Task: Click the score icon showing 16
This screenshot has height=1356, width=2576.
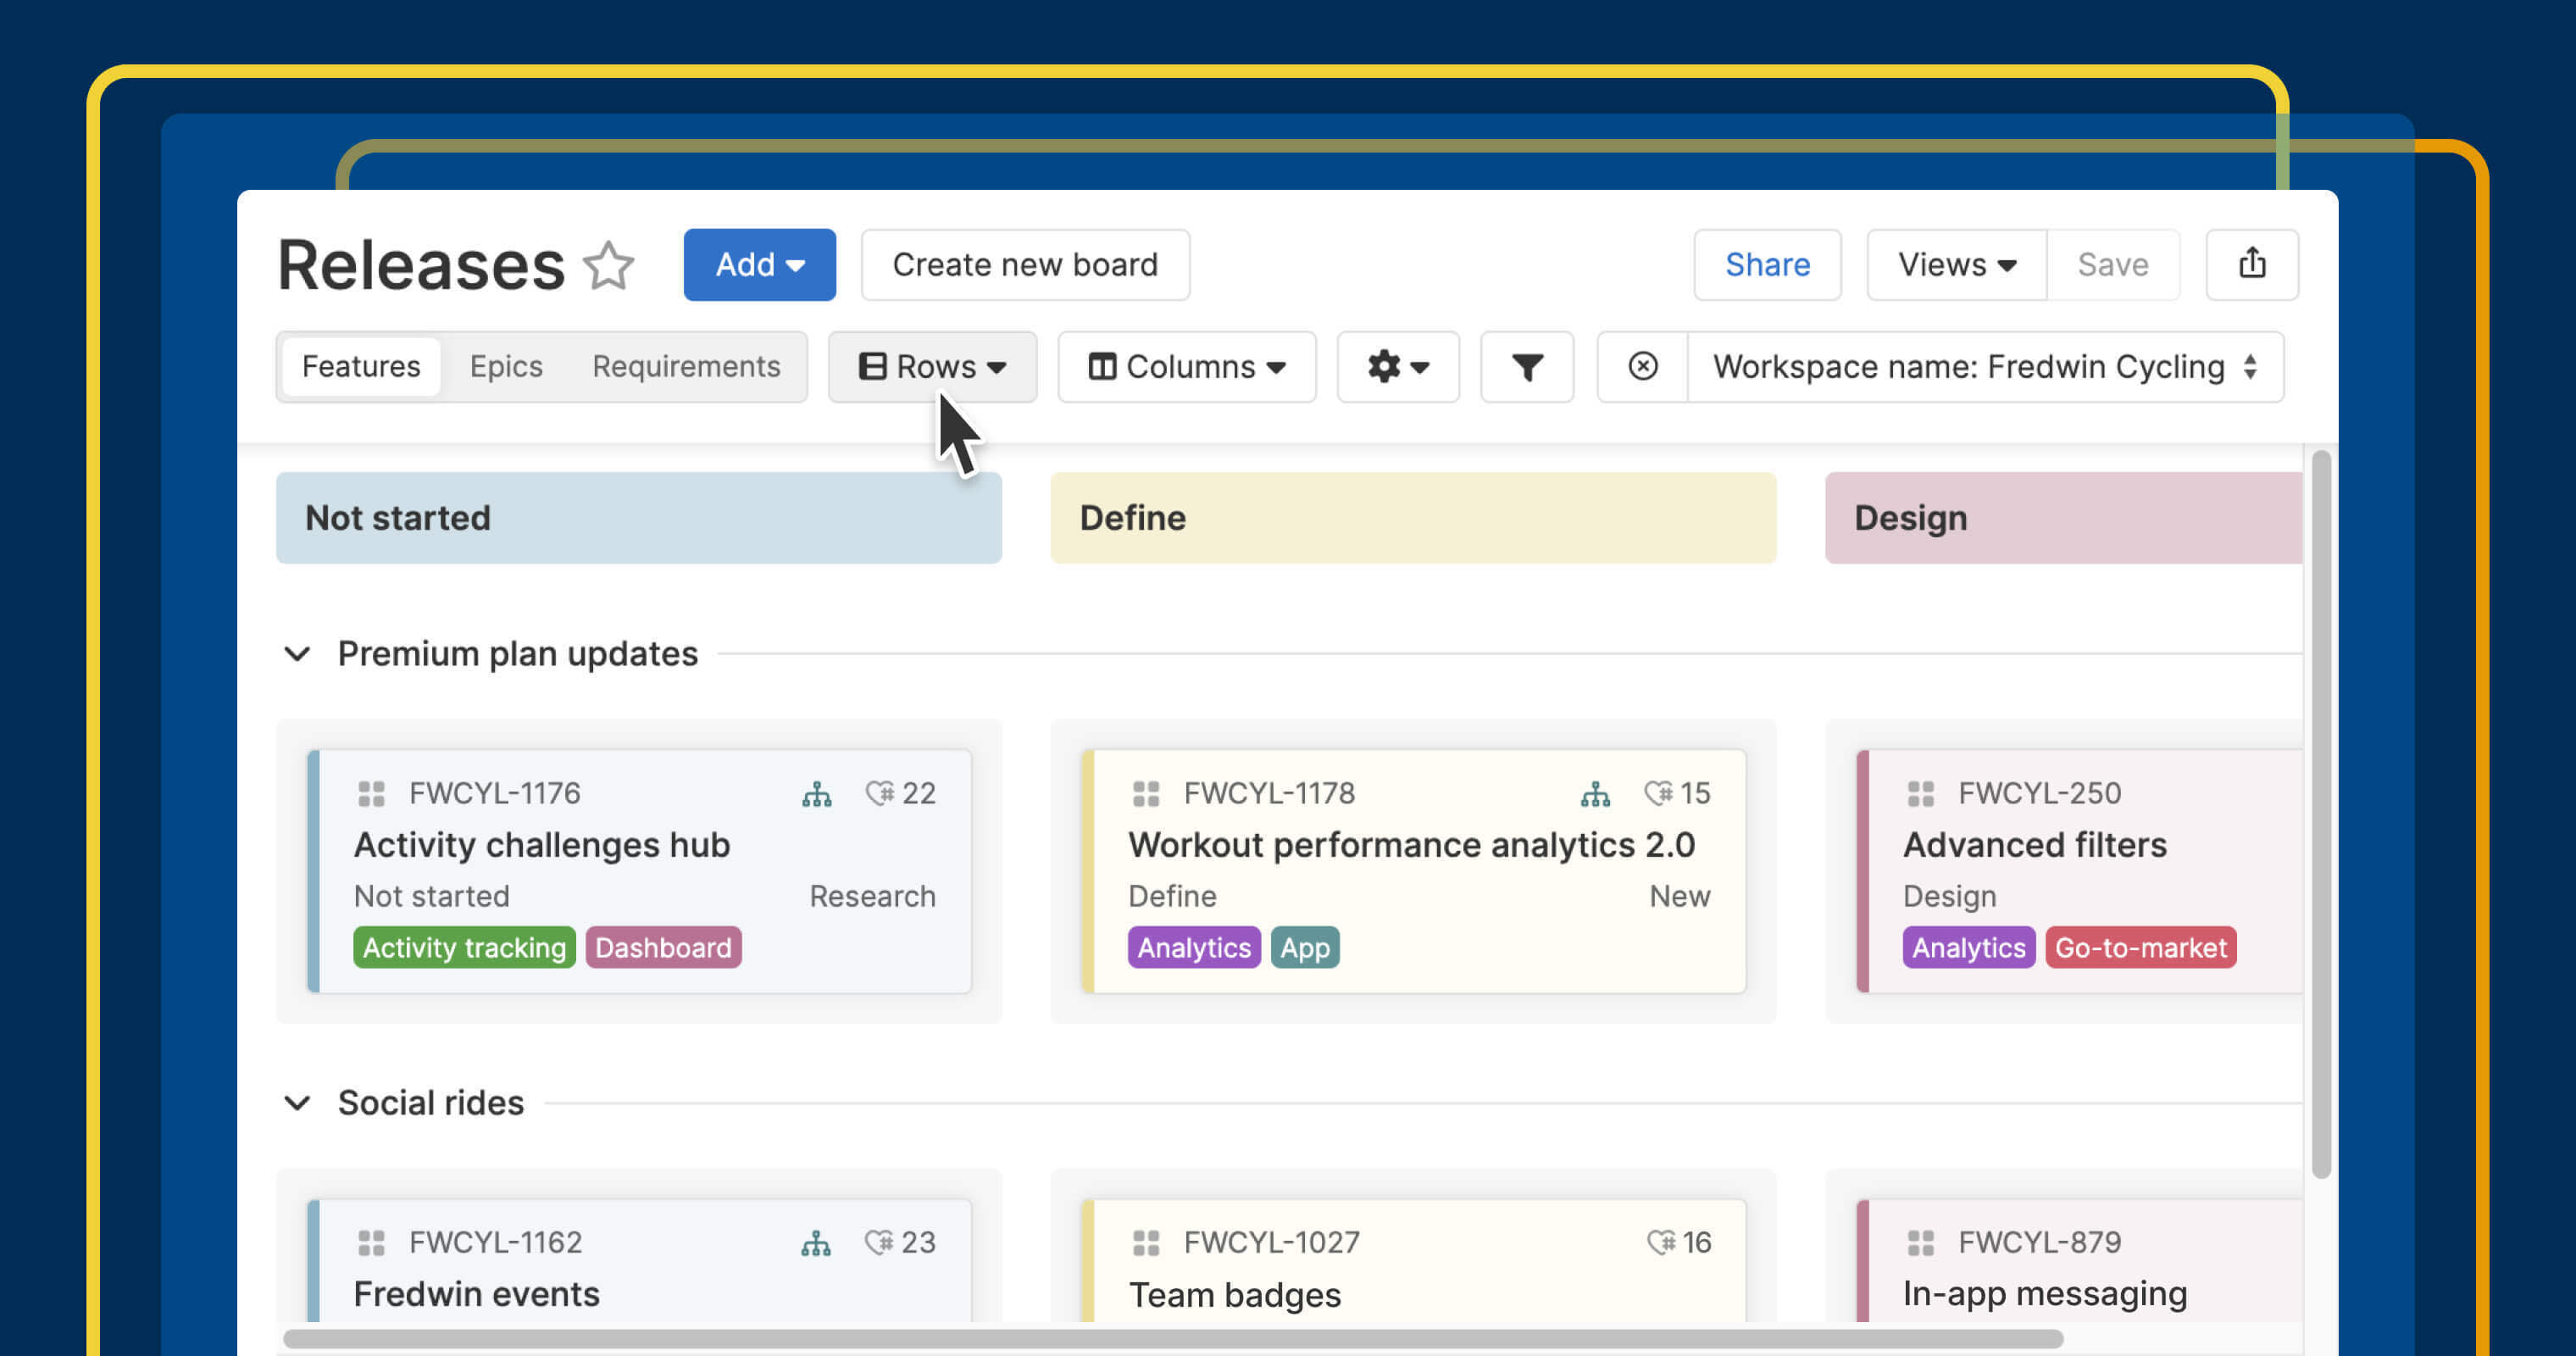Action: pos(1661,1242)
